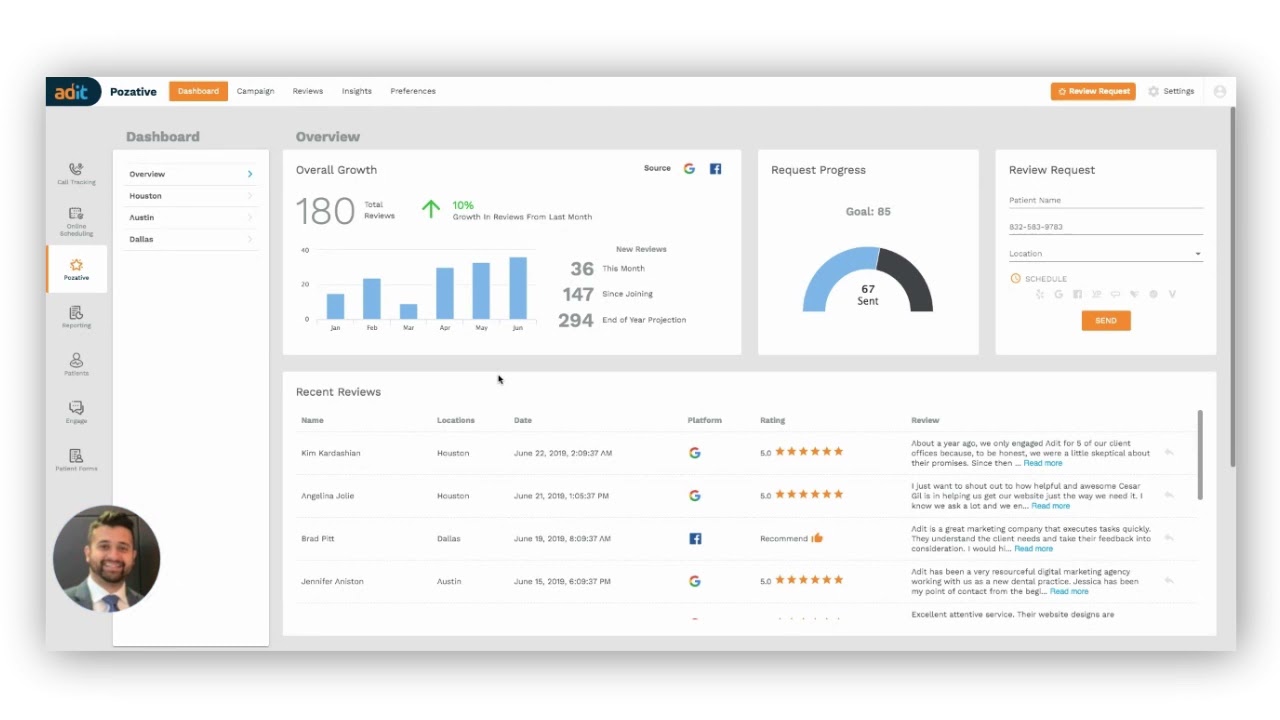The width and height of the screenshot is (1280, 720).
Task: Filter Overall Growth by Facebook source
Action: pos(715,169)
